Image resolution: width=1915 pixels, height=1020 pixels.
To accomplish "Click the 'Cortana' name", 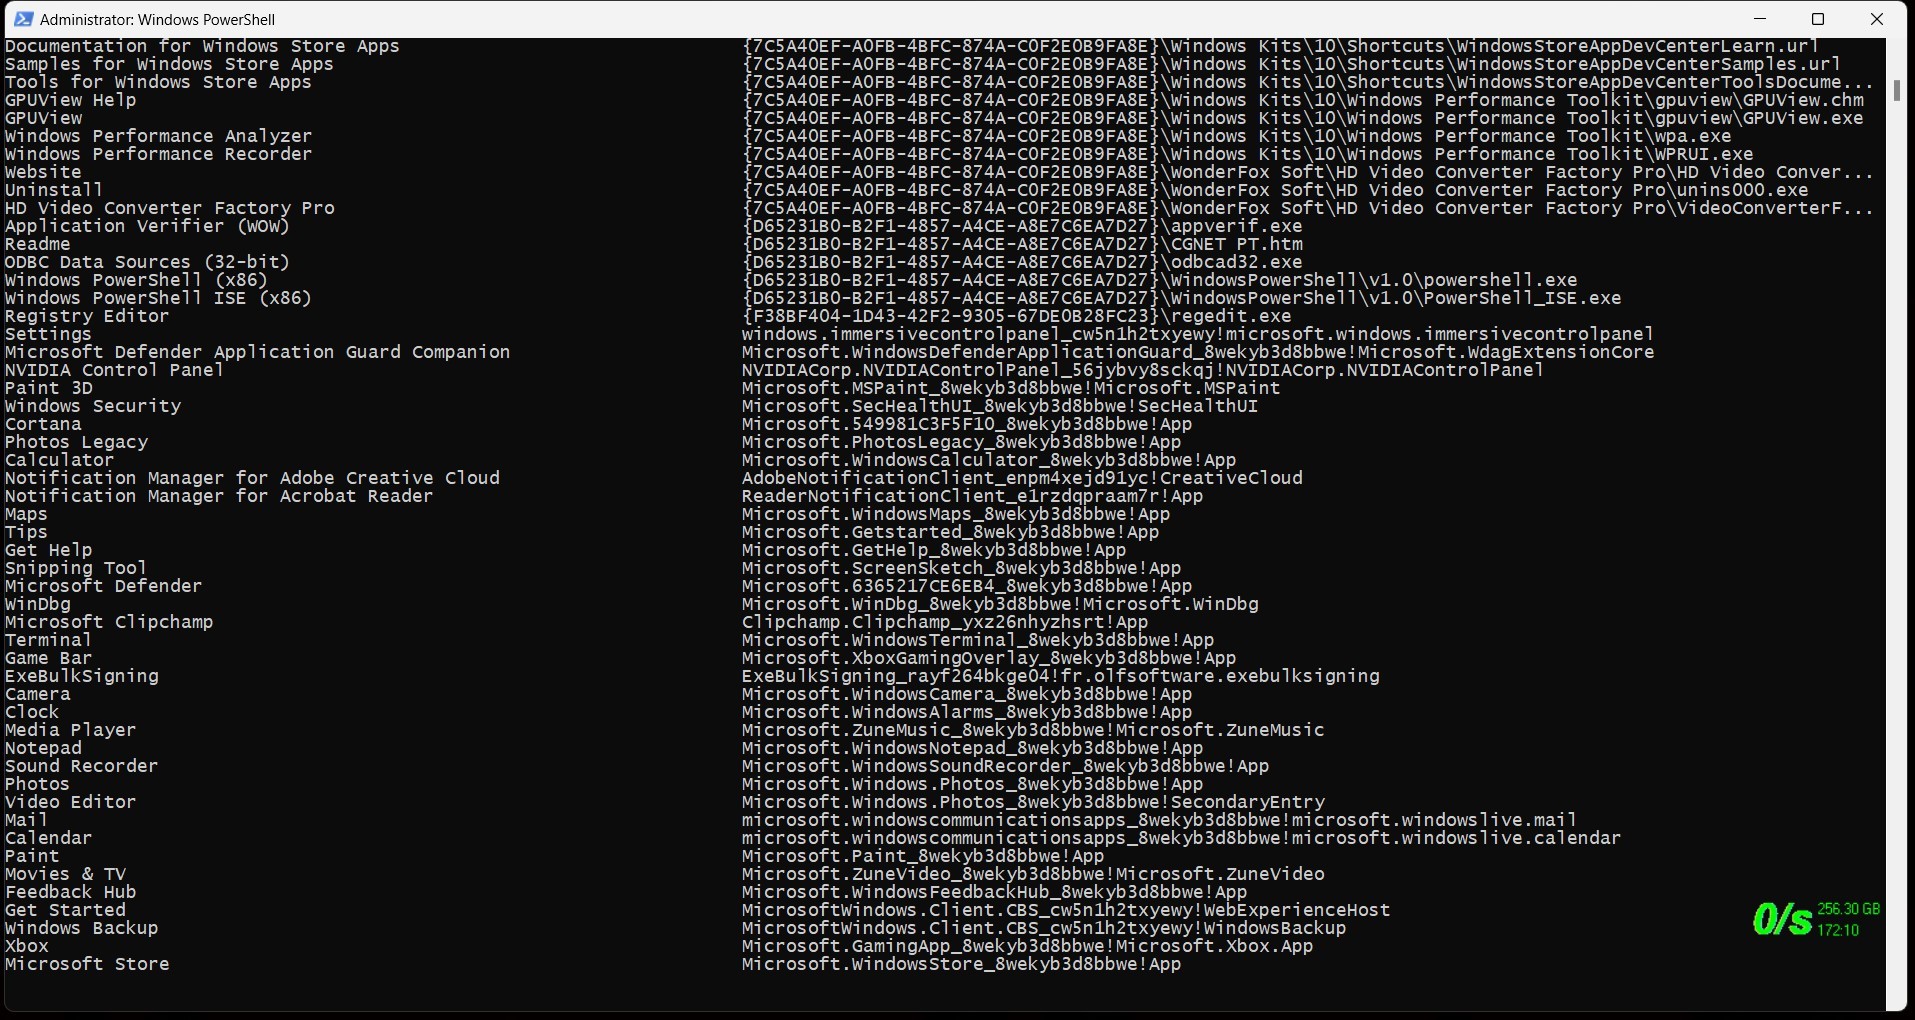I will [x=44, y=424].
